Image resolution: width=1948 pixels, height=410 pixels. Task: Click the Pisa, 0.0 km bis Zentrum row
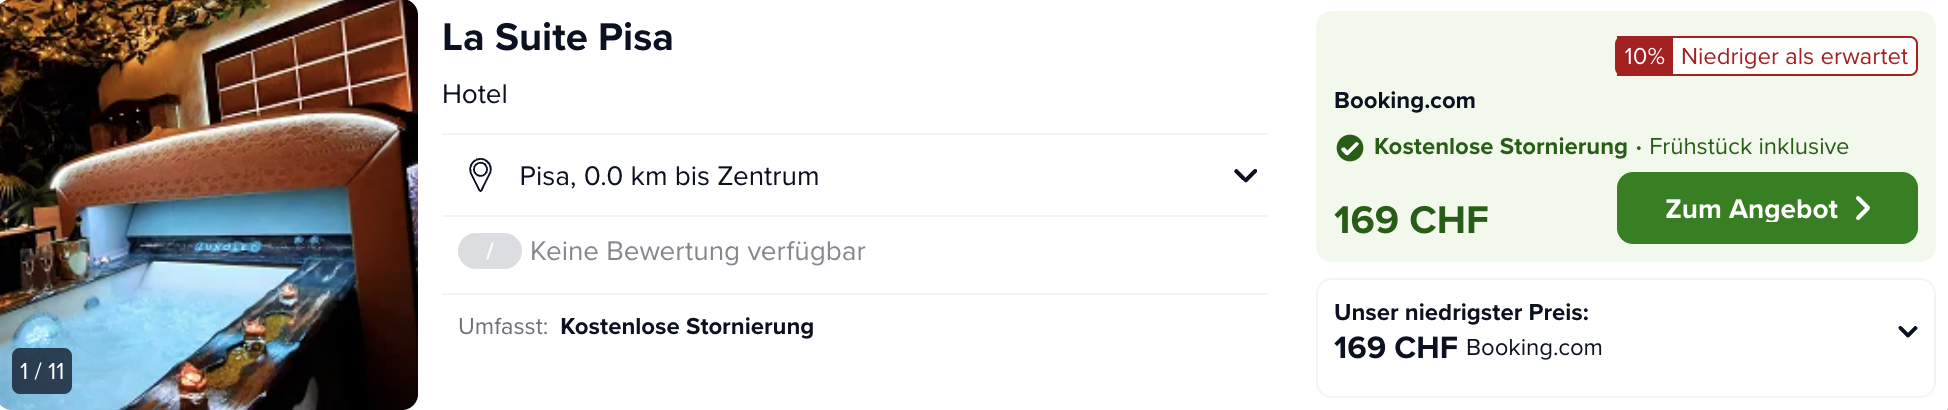coord(855,176)
